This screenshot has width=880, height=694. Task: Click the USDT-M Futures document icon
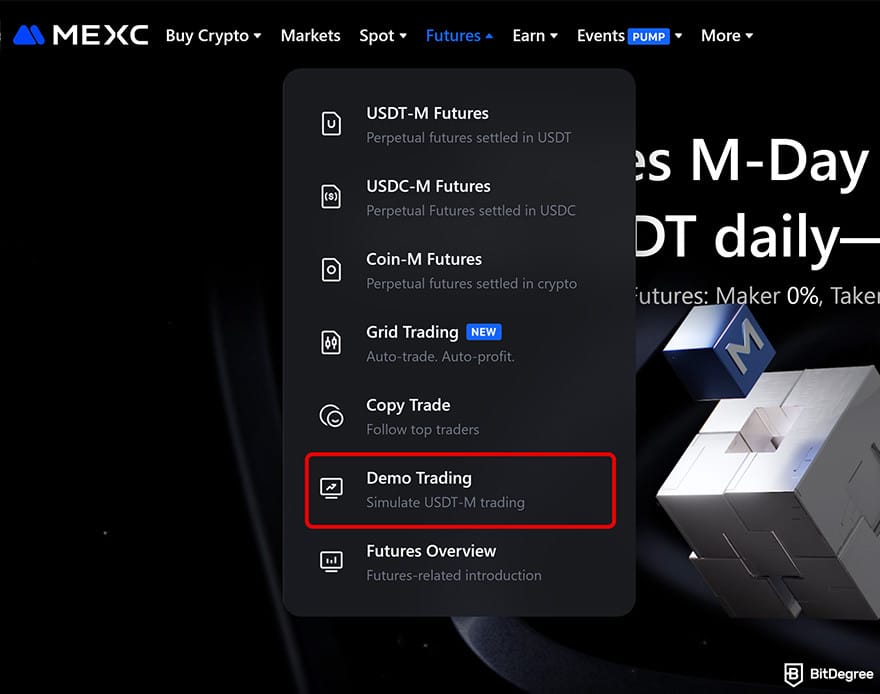click(x=331, y=125)
